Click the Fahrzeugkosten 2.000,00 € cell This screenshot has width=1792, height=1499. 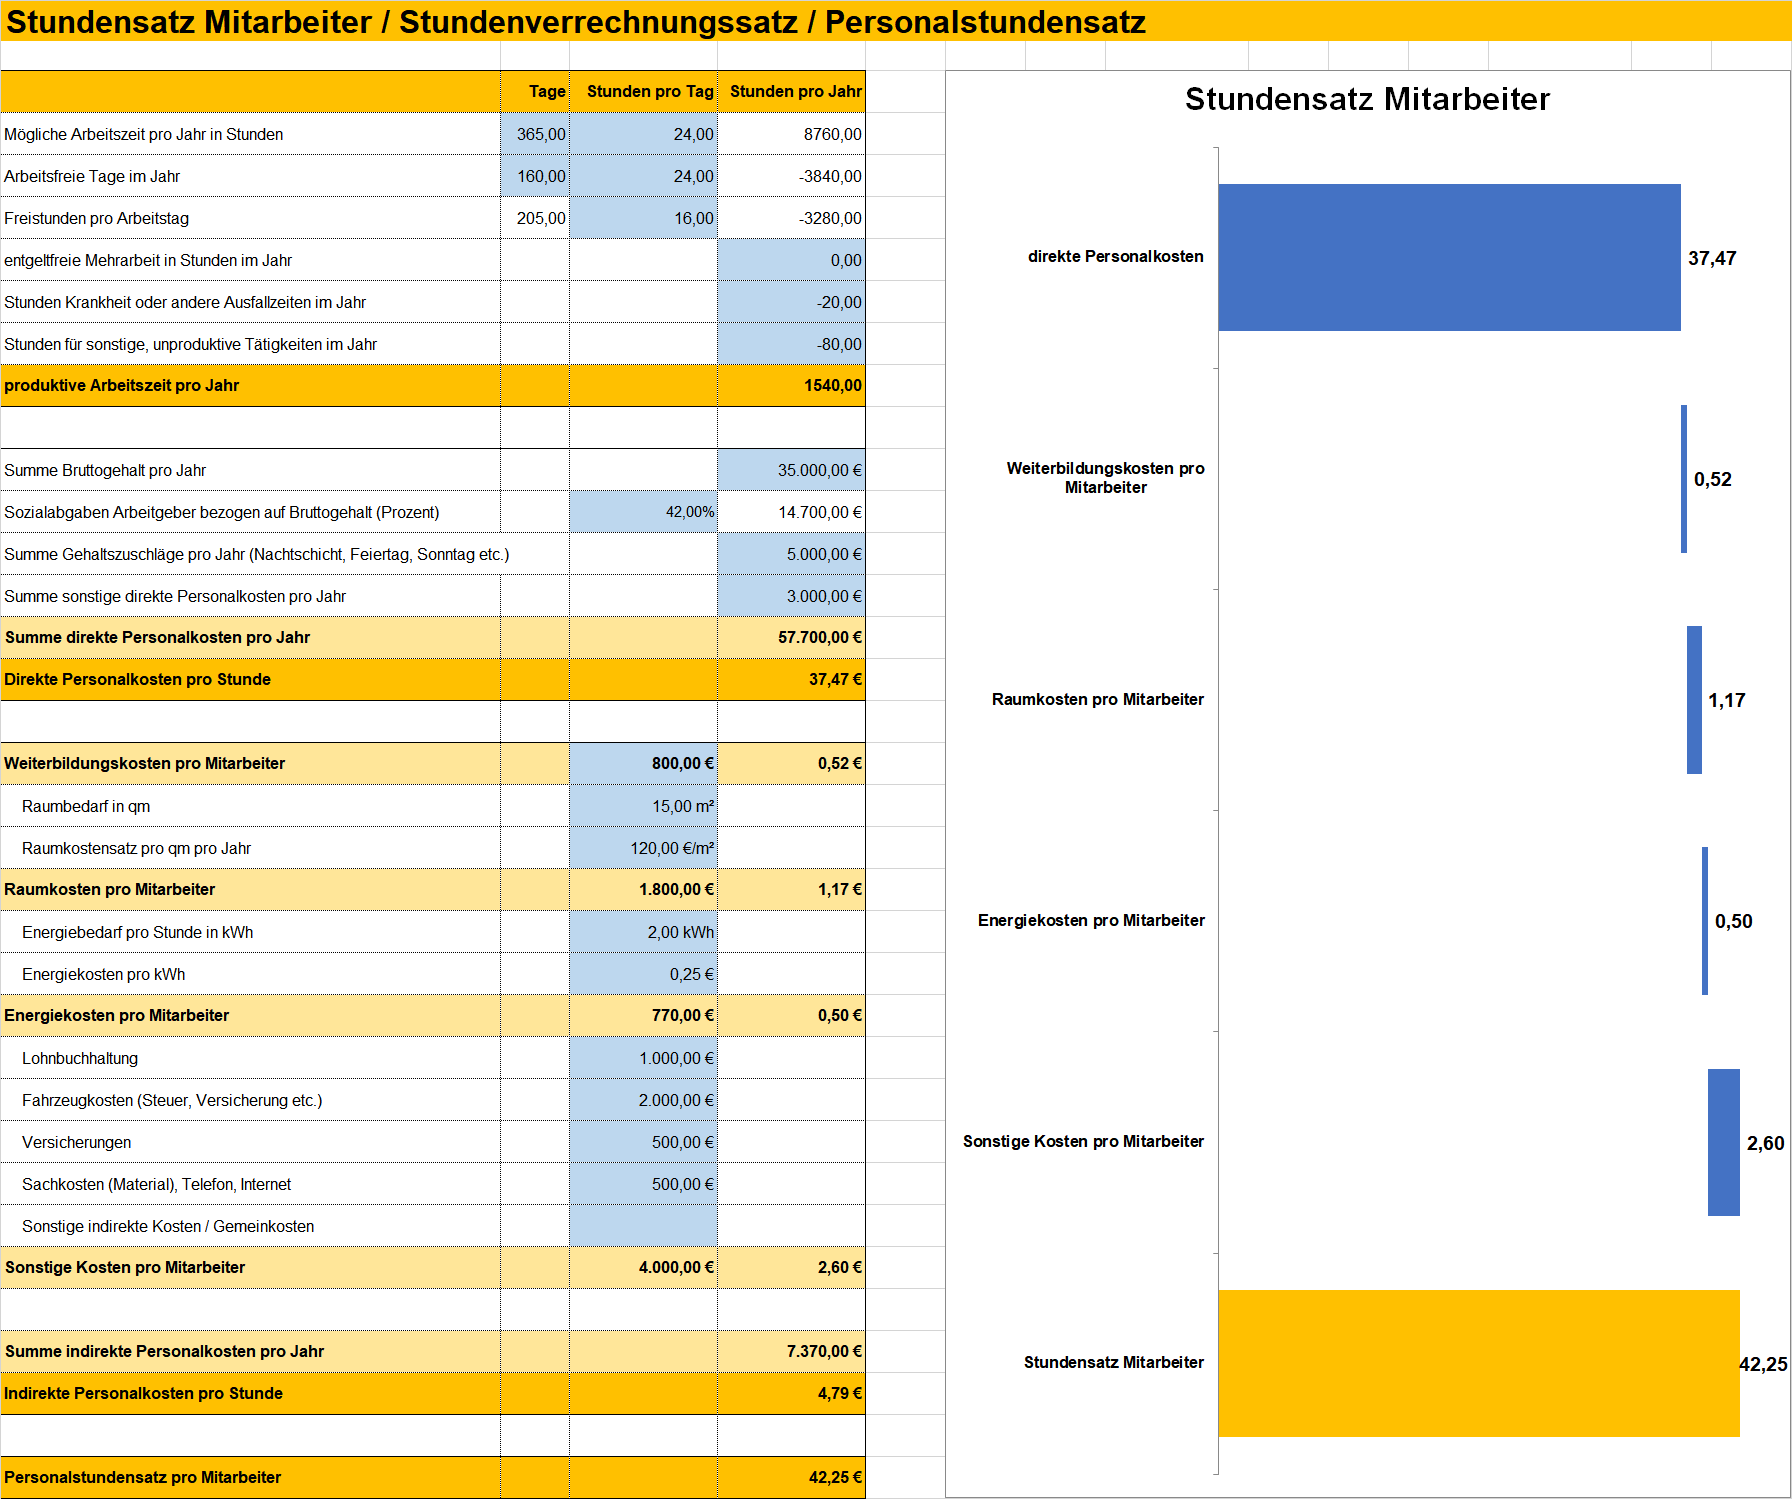[643, 1100]
